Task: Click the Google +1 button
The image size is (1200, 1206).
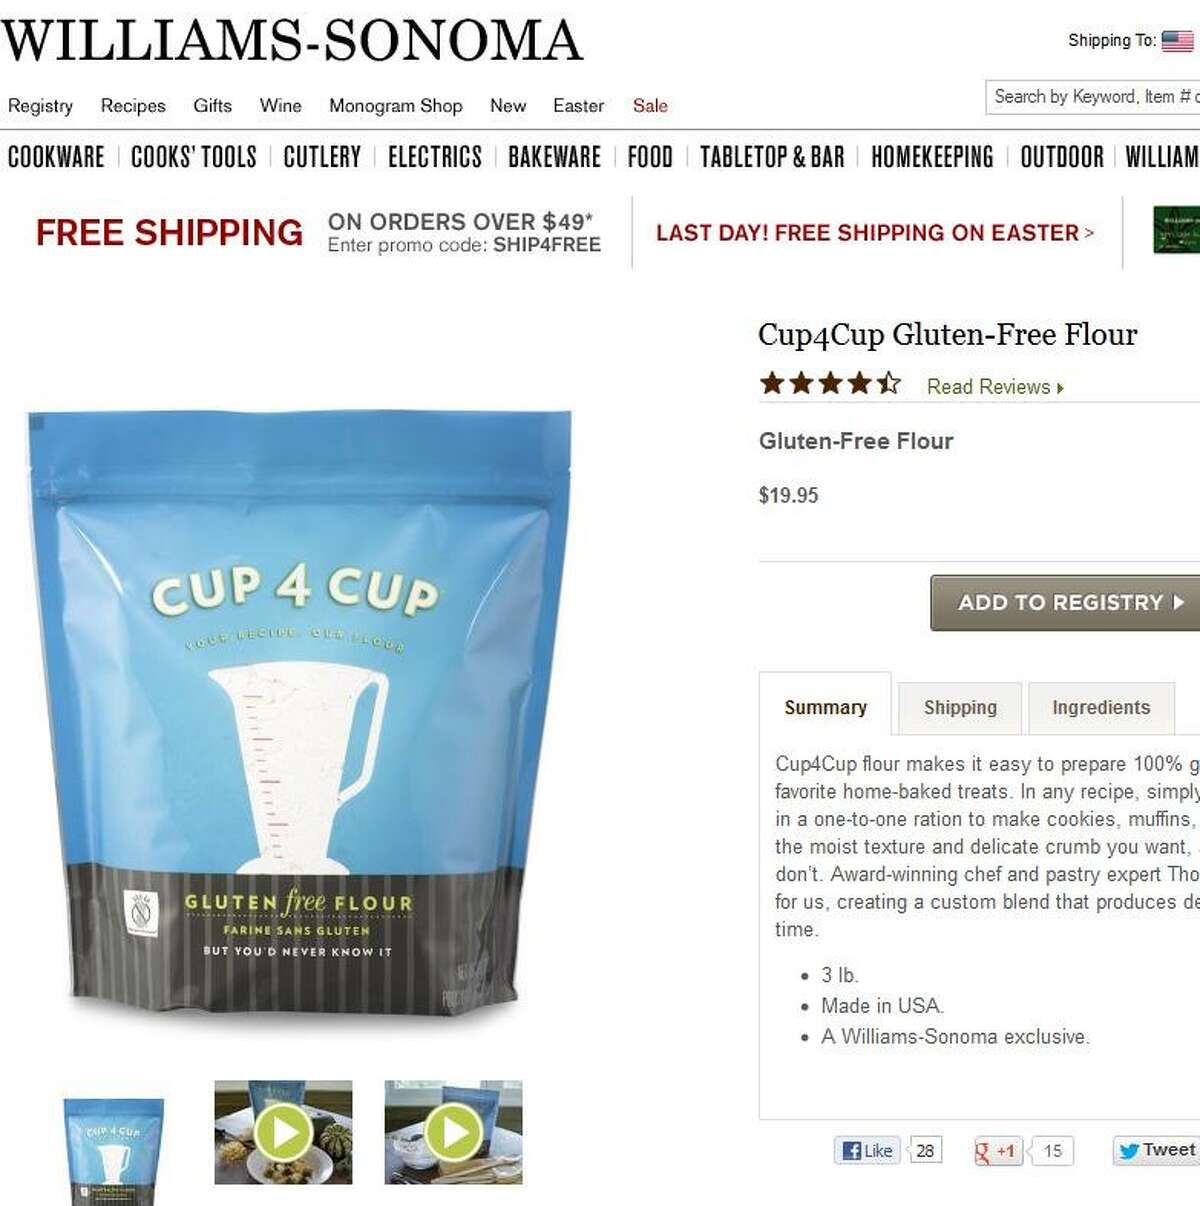Action: (997, 1151)
